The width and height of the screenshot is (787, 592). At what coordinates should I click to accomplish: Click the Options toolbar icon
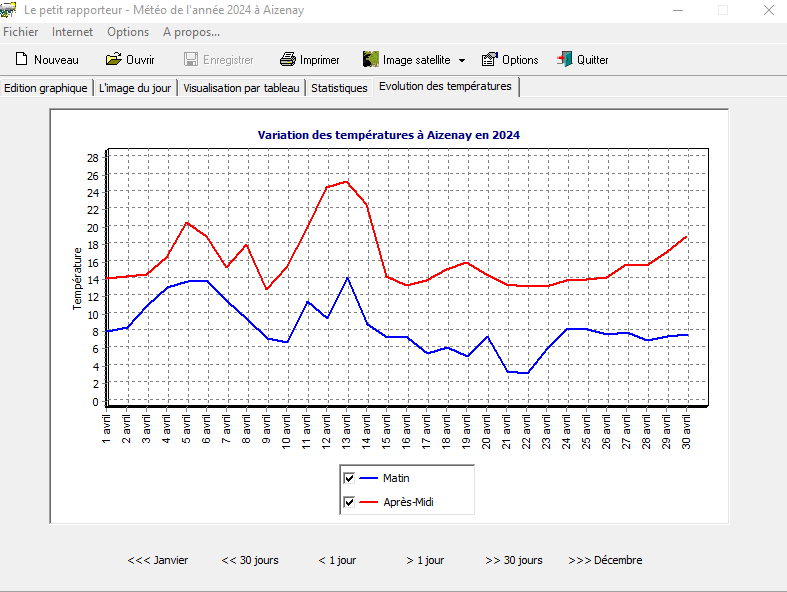click(490, 60)
